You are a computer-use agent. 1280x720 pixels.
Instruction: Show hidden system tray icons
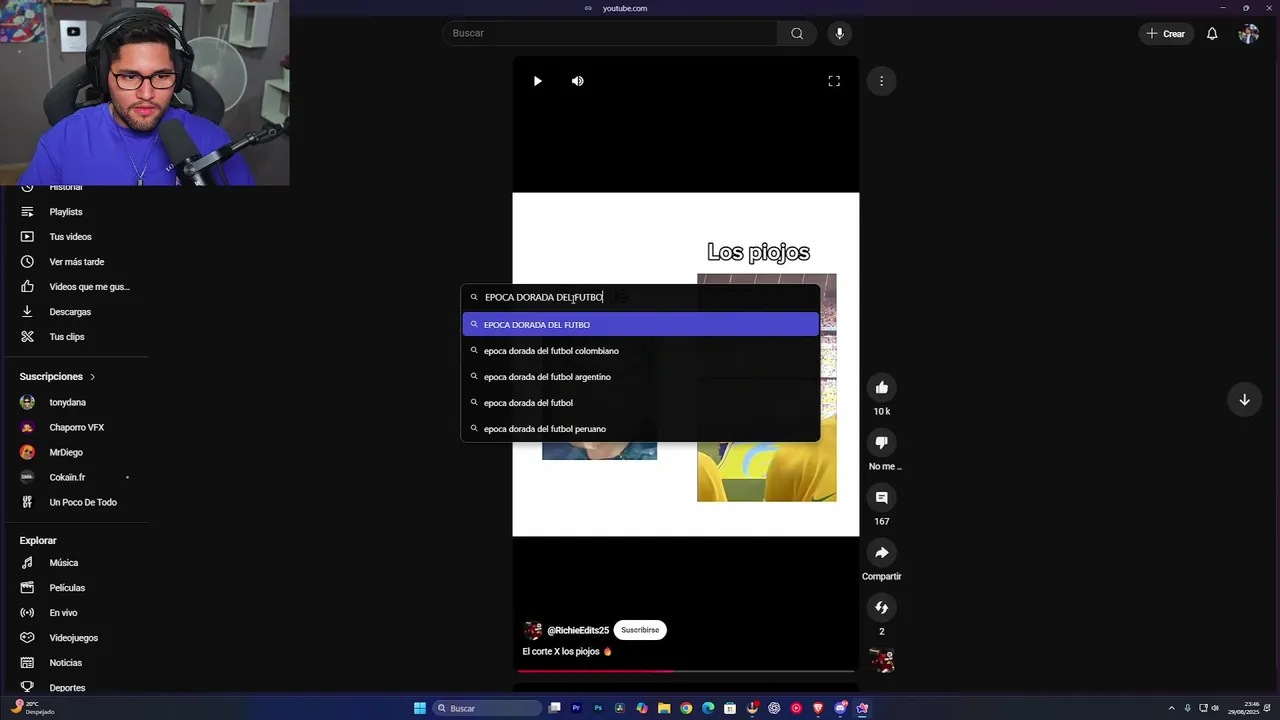click(1172, 708)
